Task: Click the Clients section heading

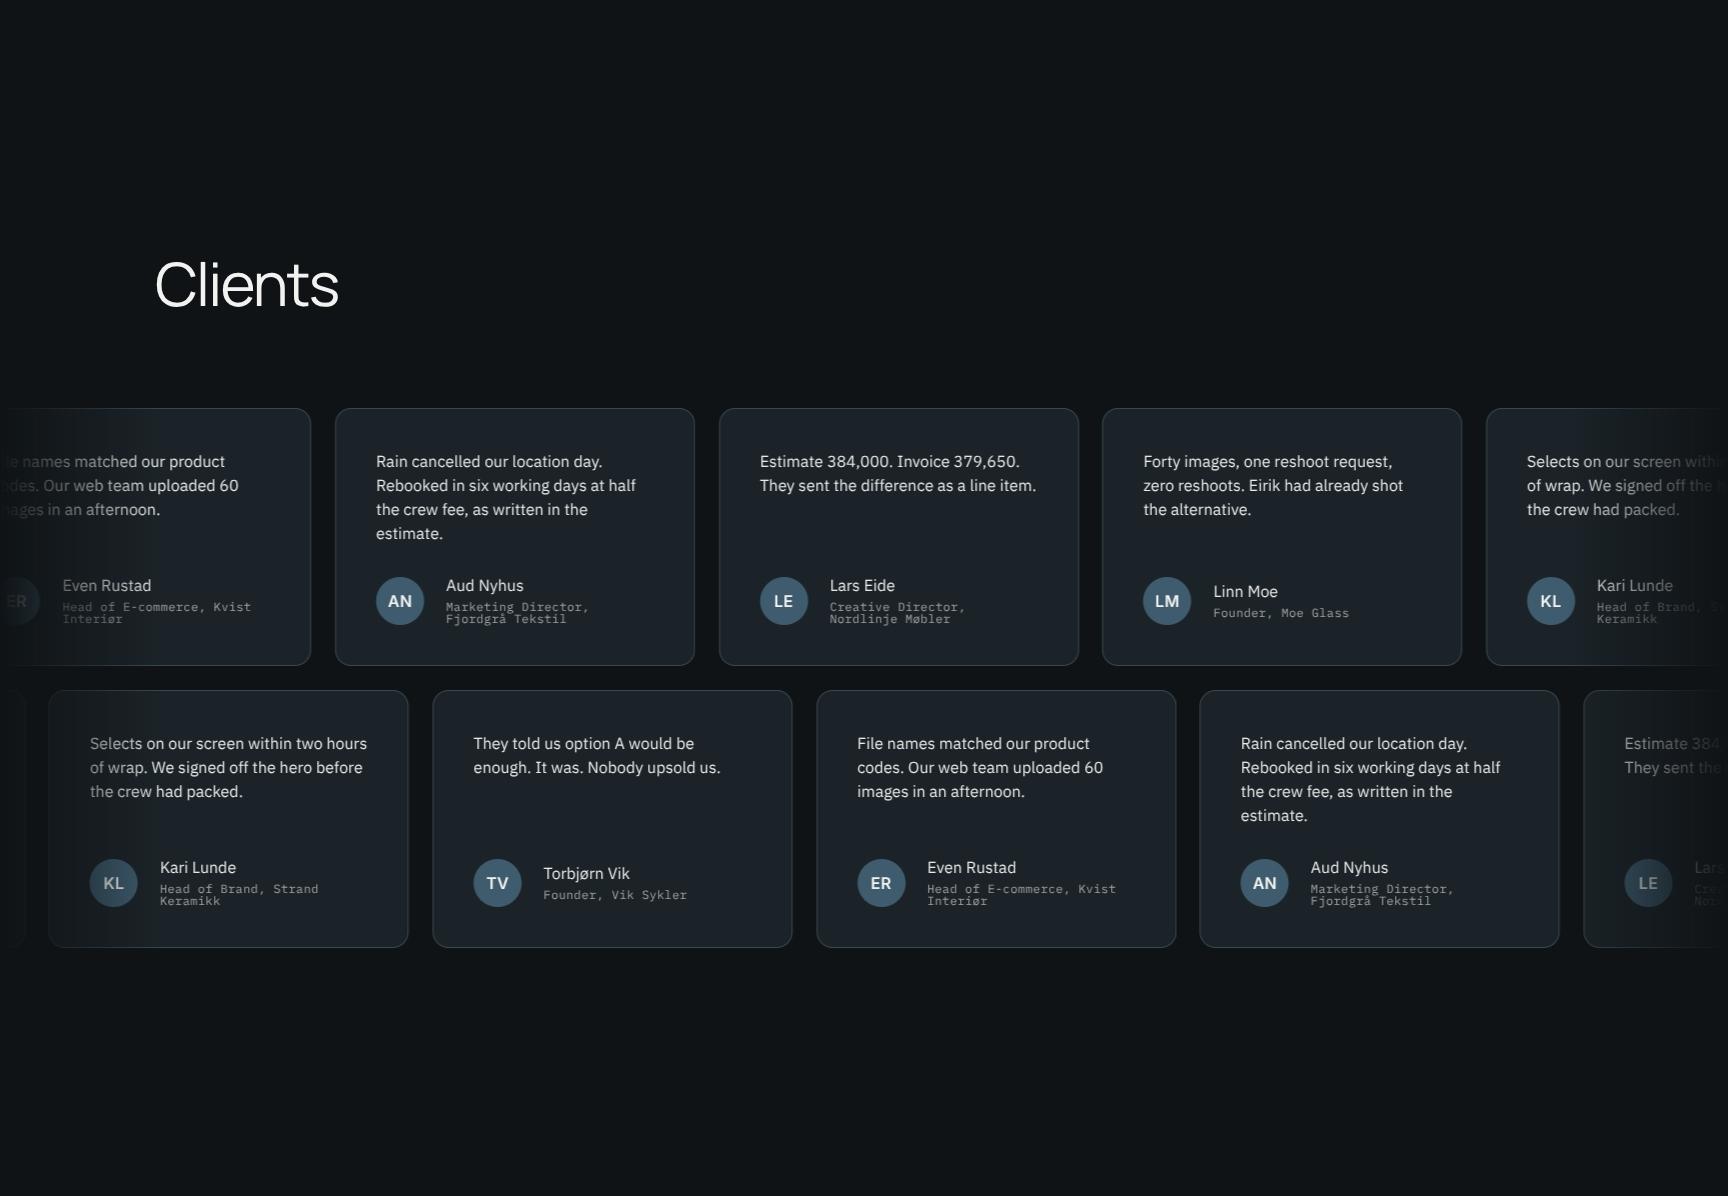Action: (247, 285)
